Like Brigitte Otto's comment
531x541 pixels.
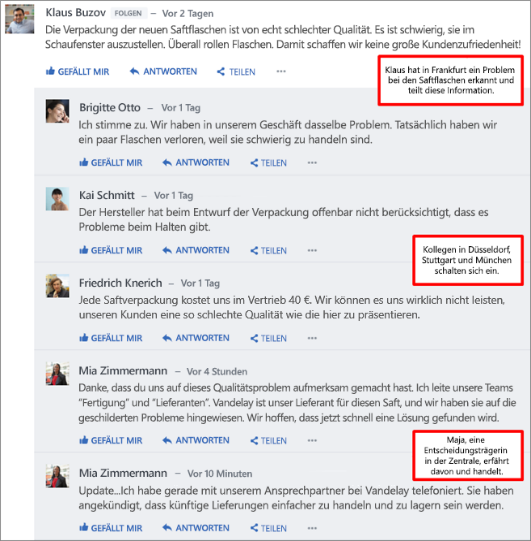pos(110,163)
